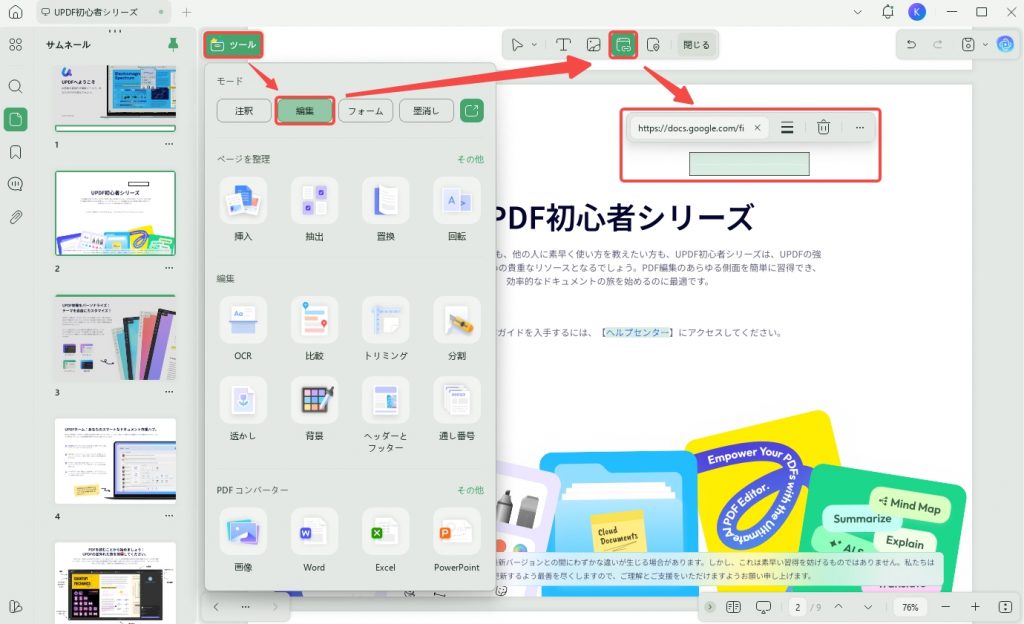Select the image edit tool in toolbar
The height and width of the screenshot is (624, 1024).
tap(594, 44)
